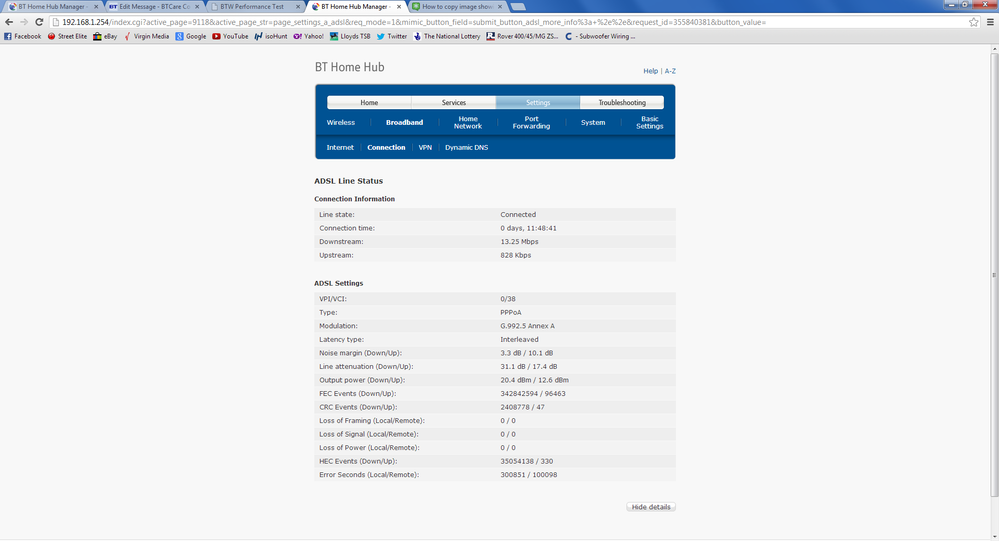Open a new browser tab
This screenshot has height=541, width=999.
point(518,6)
